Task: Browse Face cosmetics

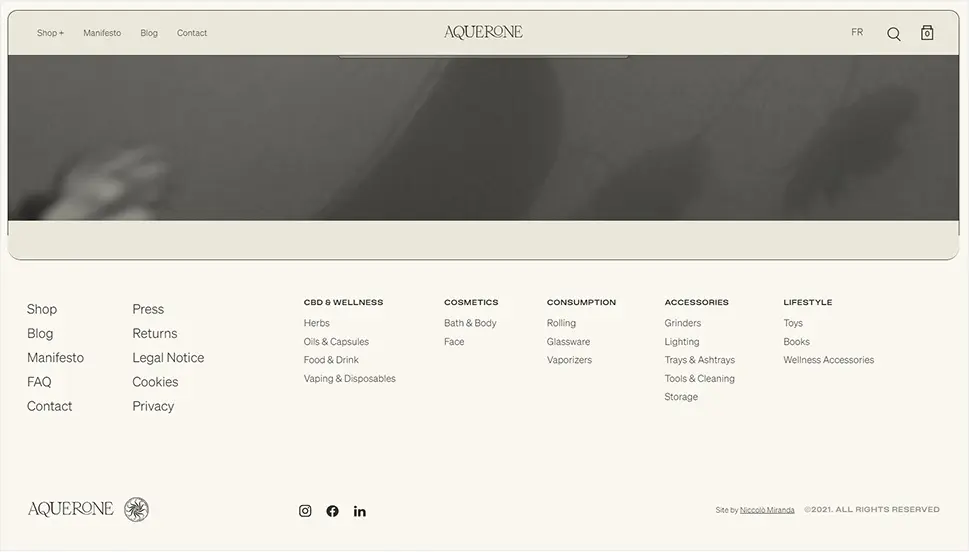Action: [x=454, y=341]
